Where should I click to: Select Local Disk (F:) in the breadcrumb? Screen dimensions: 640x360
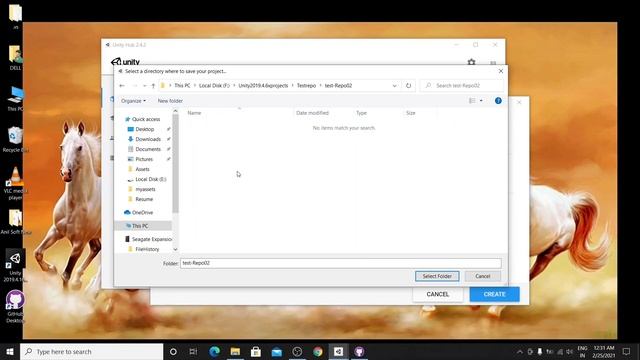point(214,86)
